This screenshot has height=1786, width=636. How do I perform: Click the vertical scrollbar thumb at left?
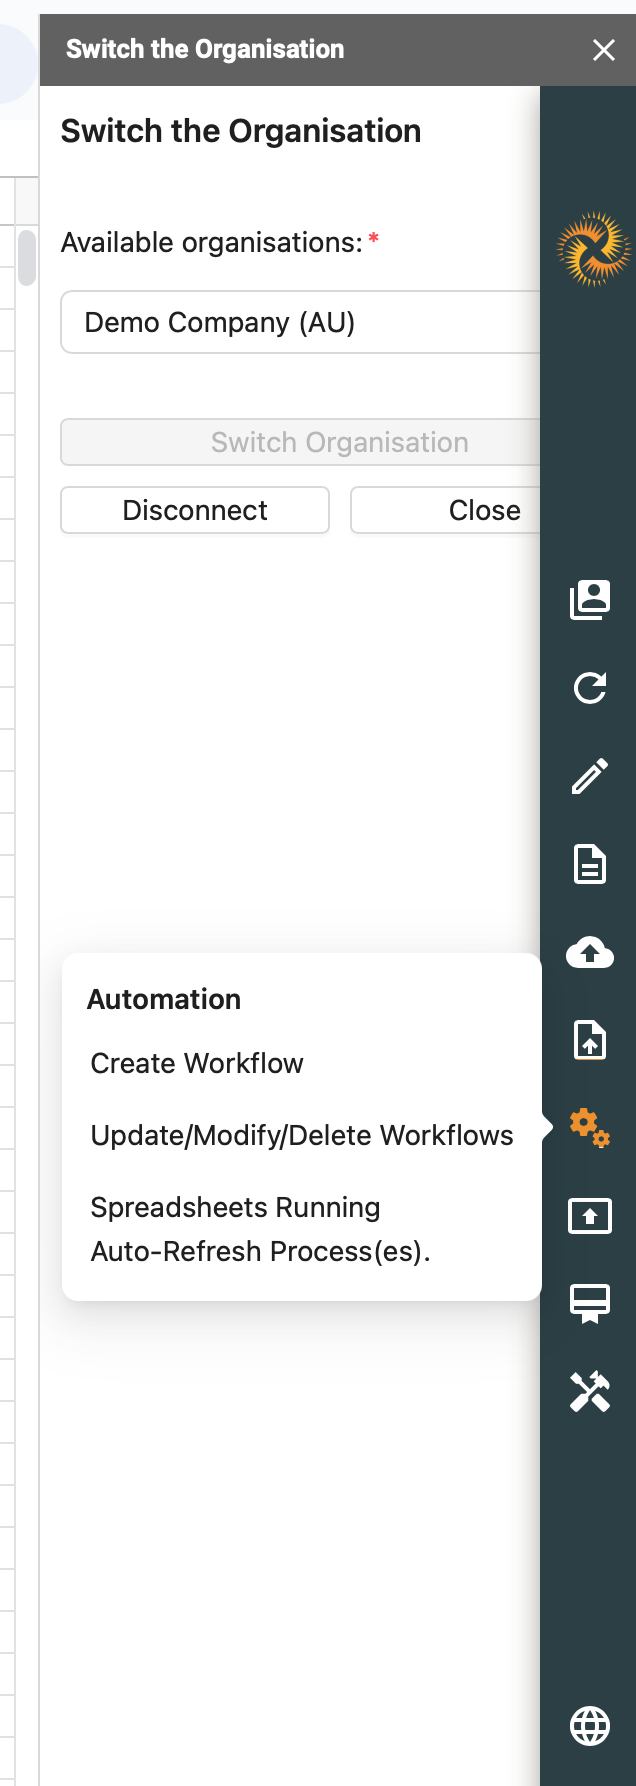pos(27,257)
